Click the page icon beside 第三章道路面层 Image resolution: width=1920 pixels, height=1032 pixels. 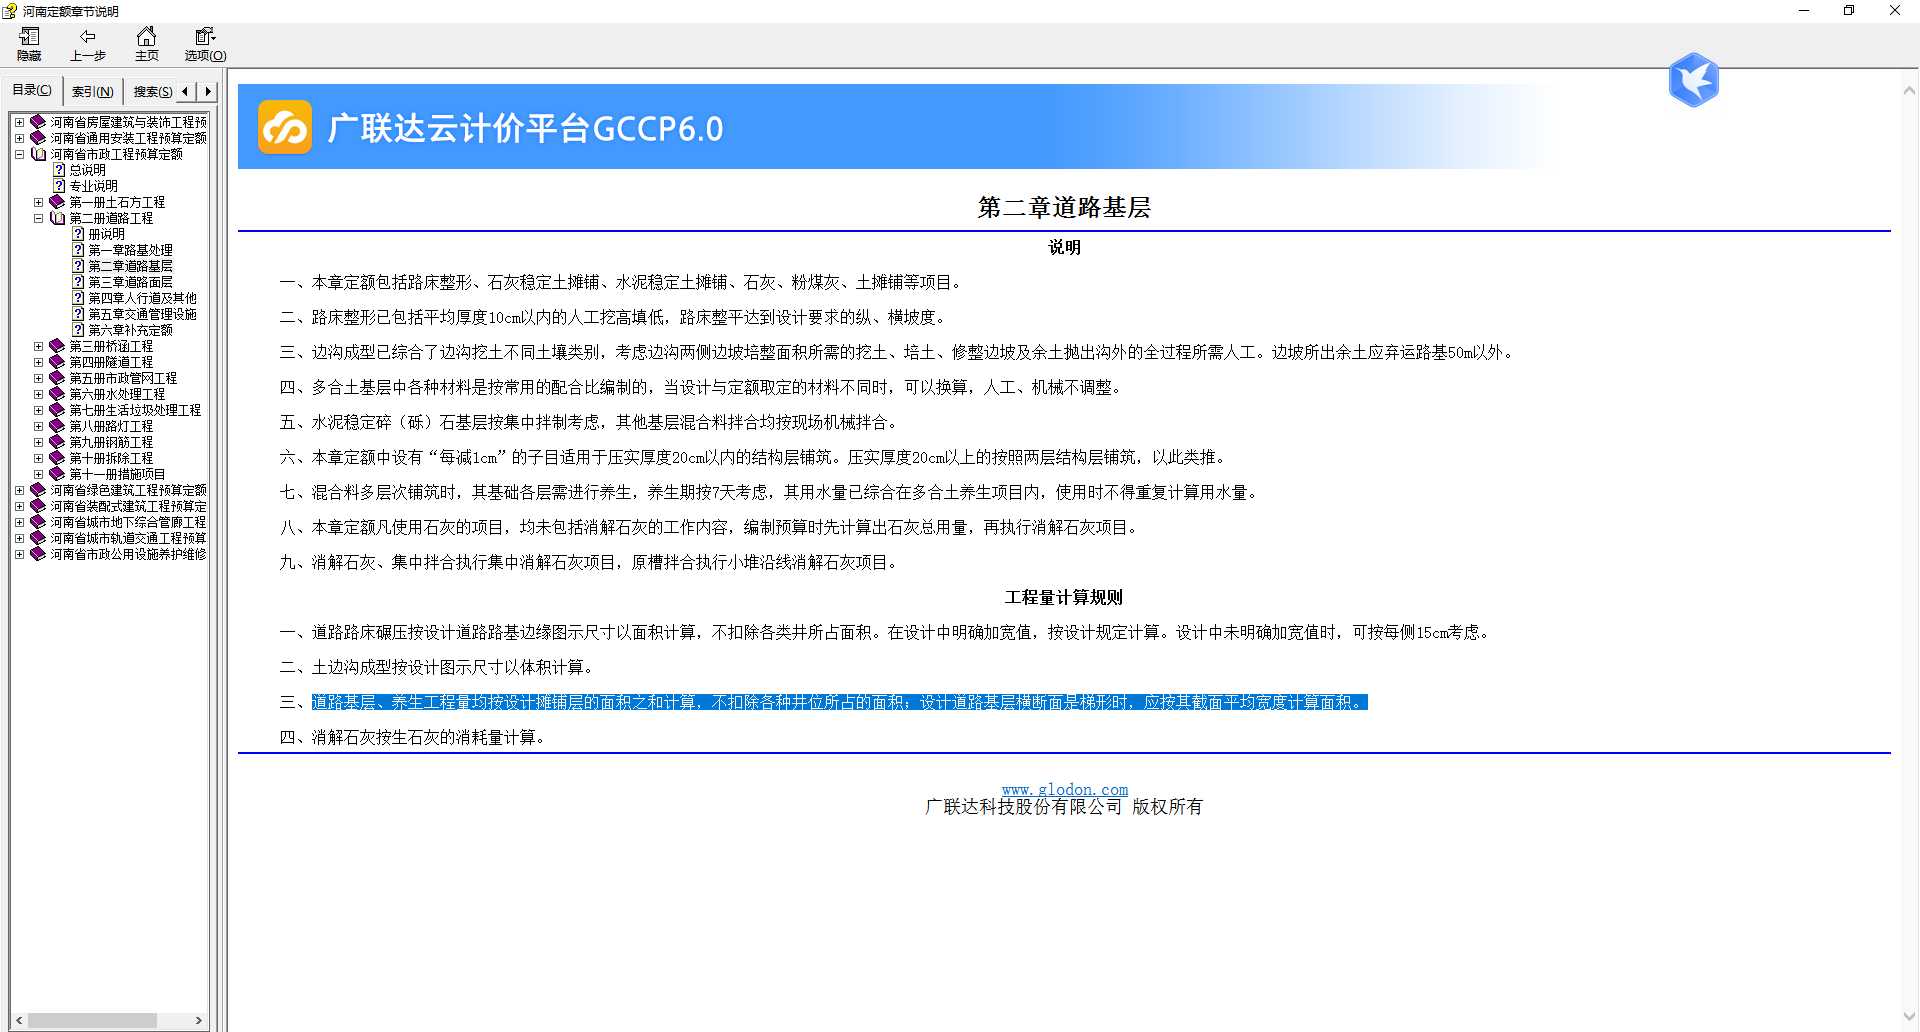[78, 282]
